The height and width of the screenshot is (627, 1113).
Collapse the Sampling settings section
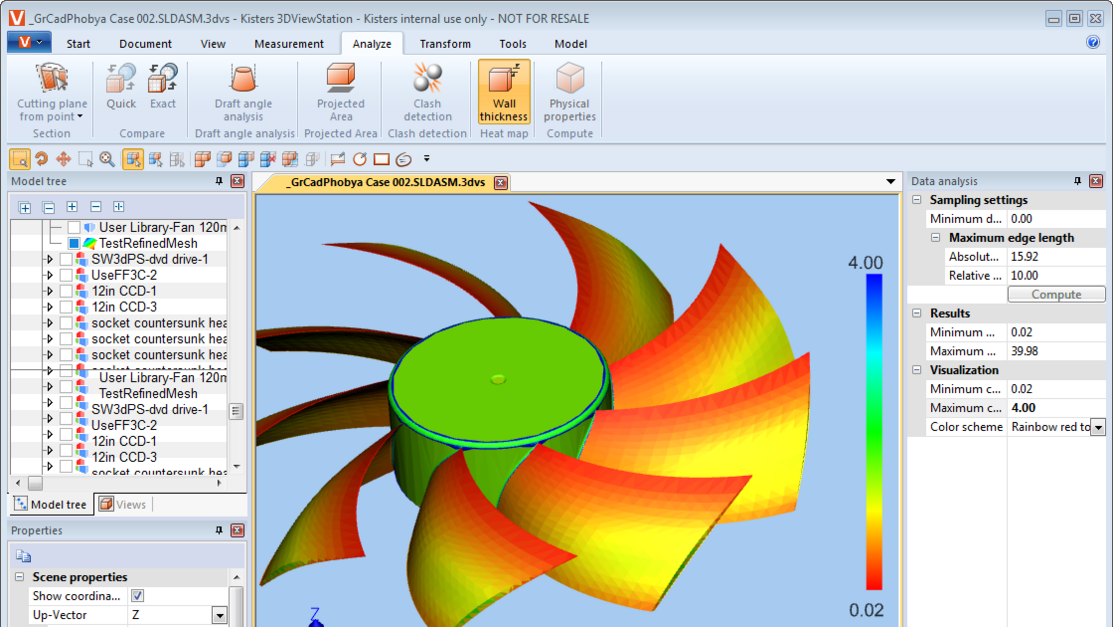tap(917, 200)
